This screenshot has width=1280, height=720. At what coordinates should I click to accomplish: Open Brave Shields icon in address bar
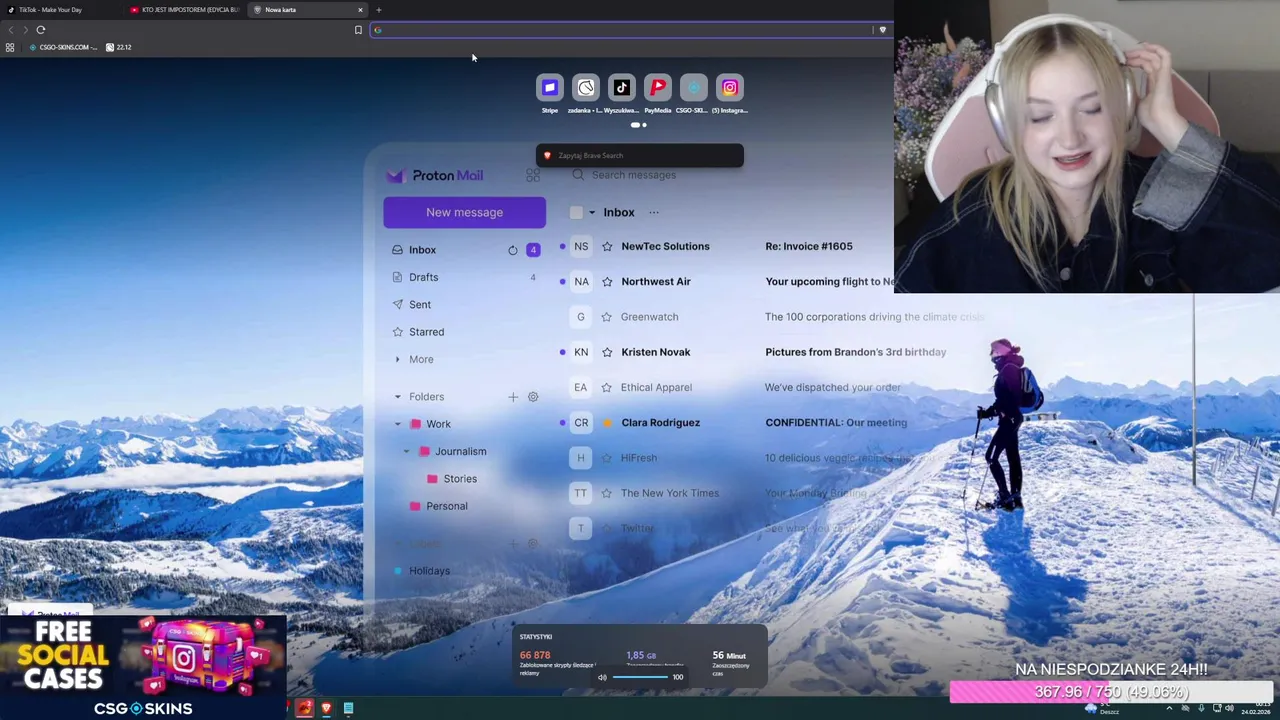(882, 30)
